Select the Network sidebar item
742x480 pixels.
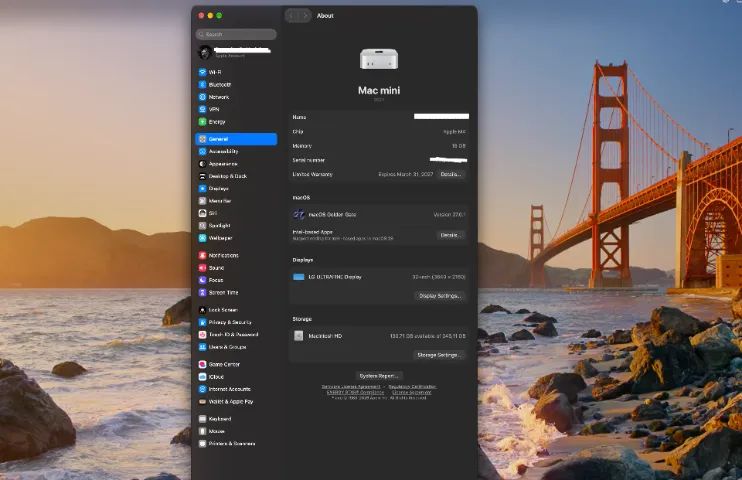[x=236, y=97]
